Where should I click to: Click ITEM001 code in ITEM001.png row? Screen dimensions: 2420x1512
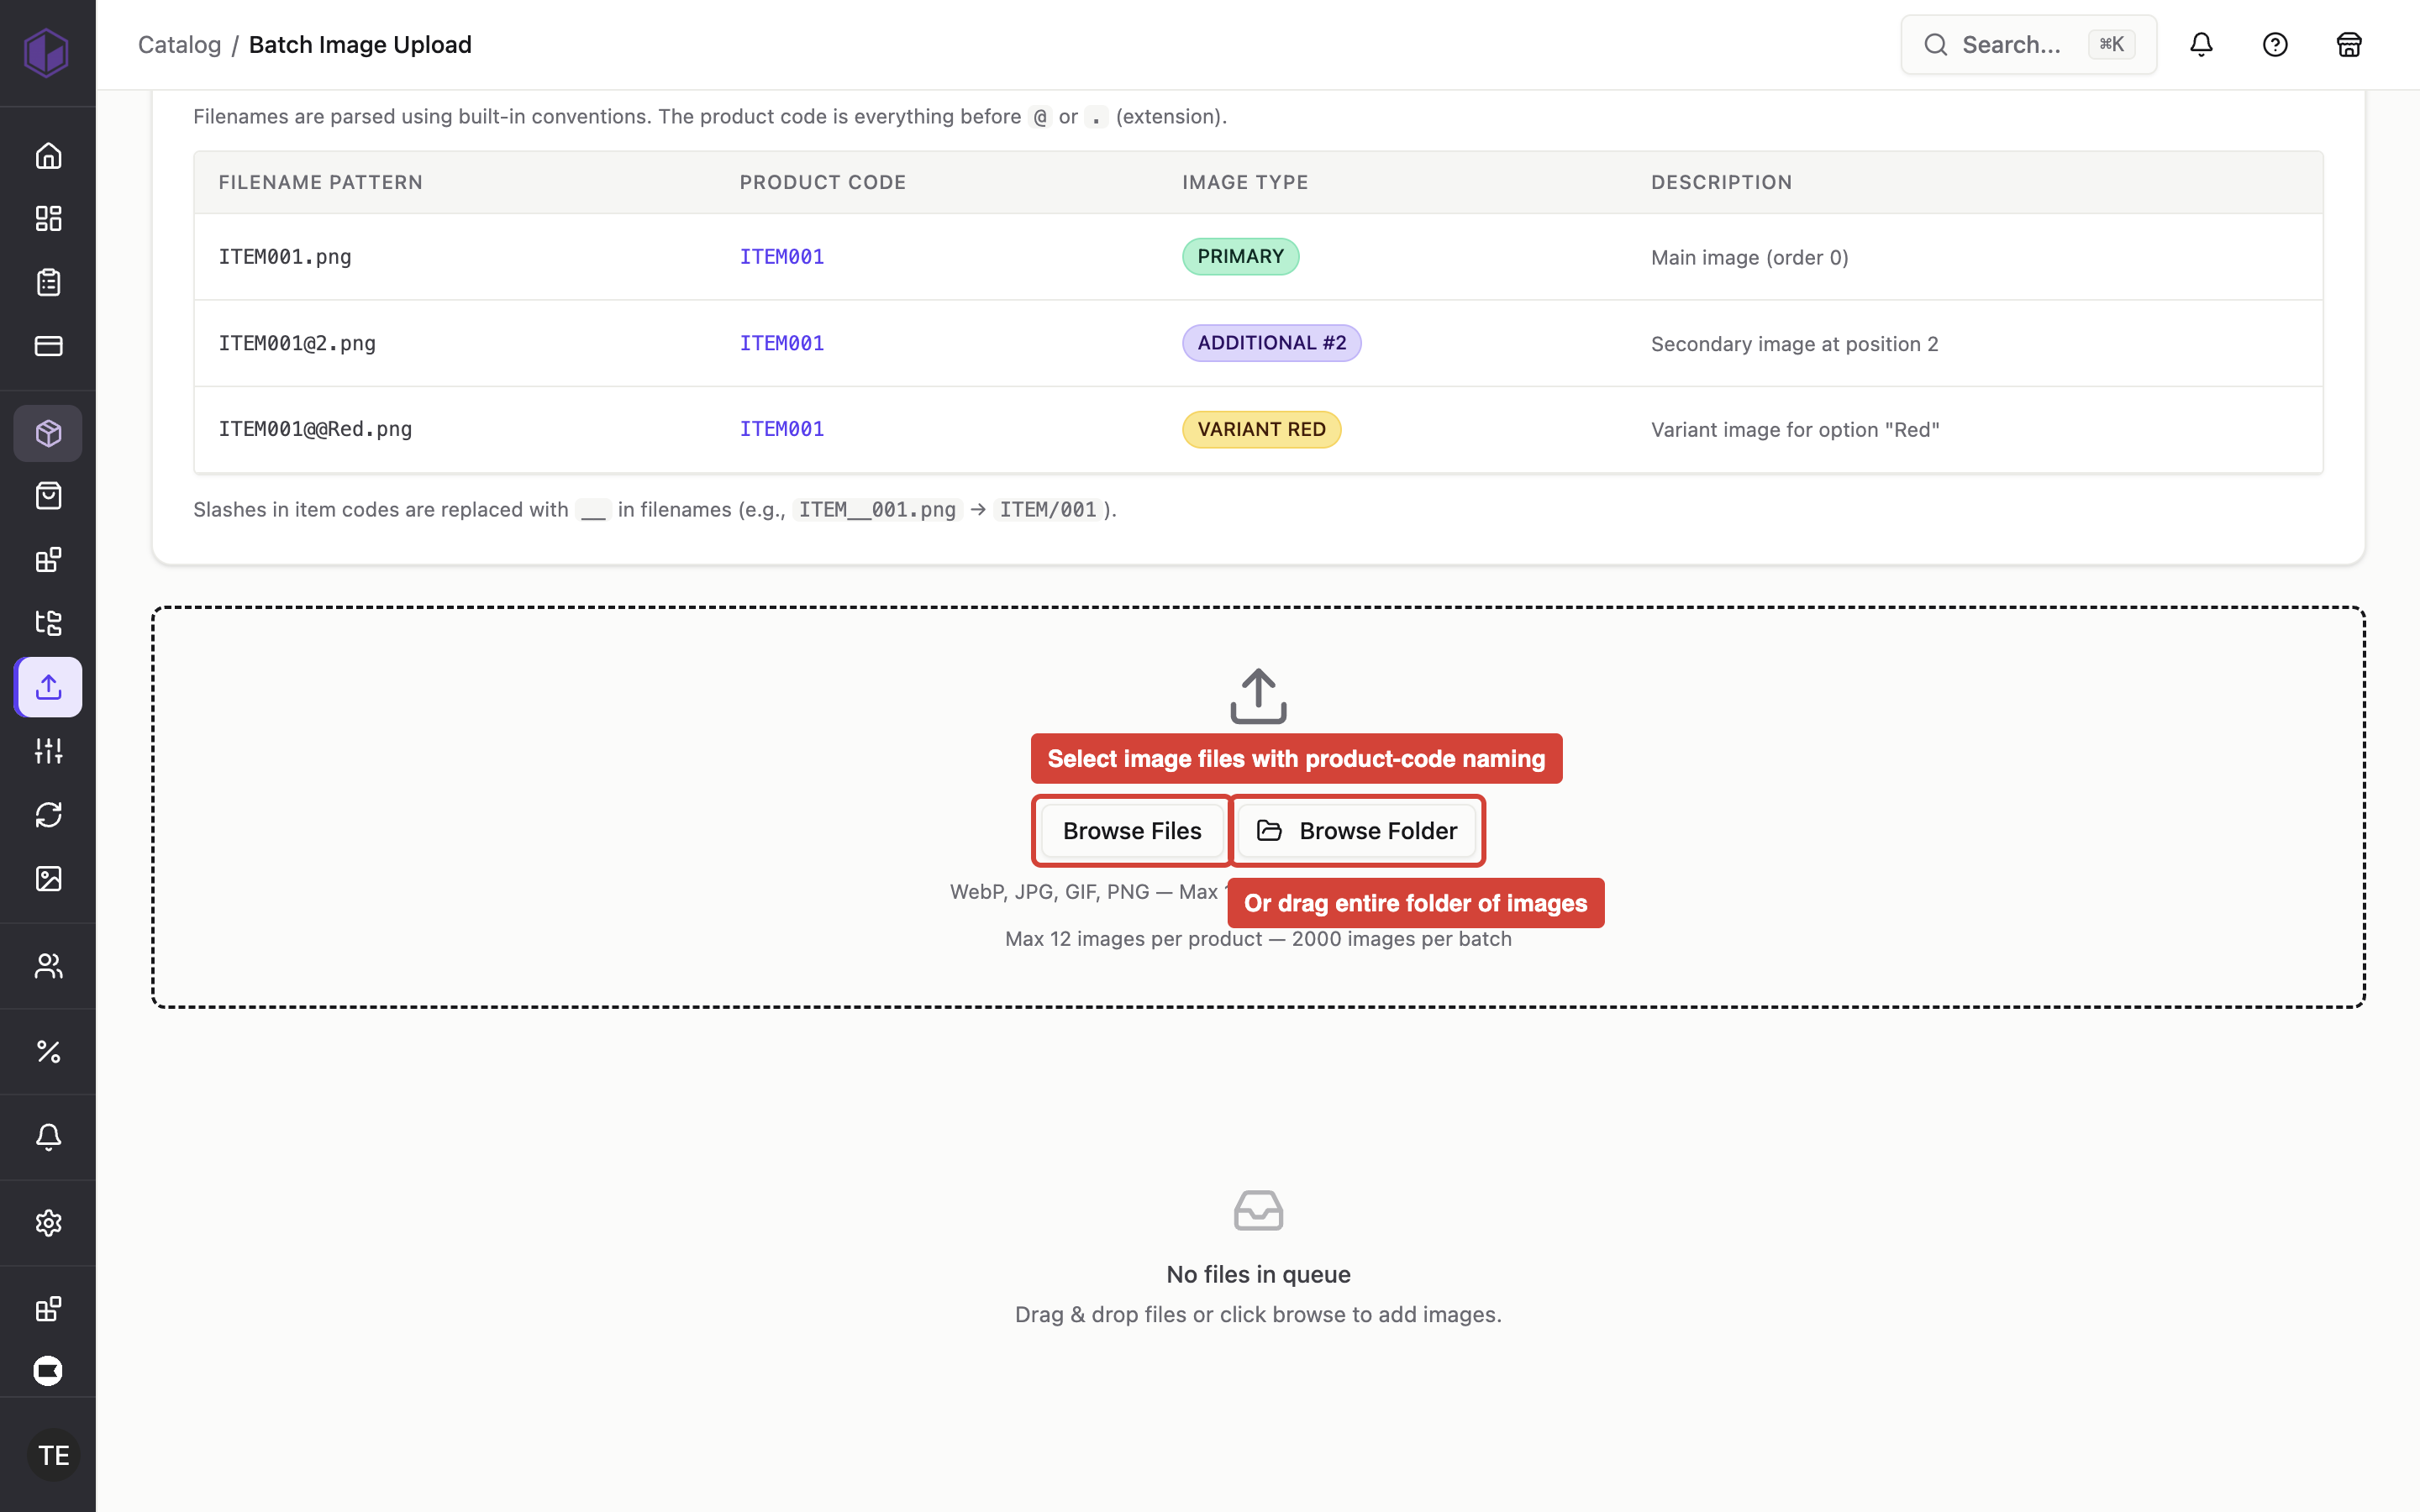(782, 257)
